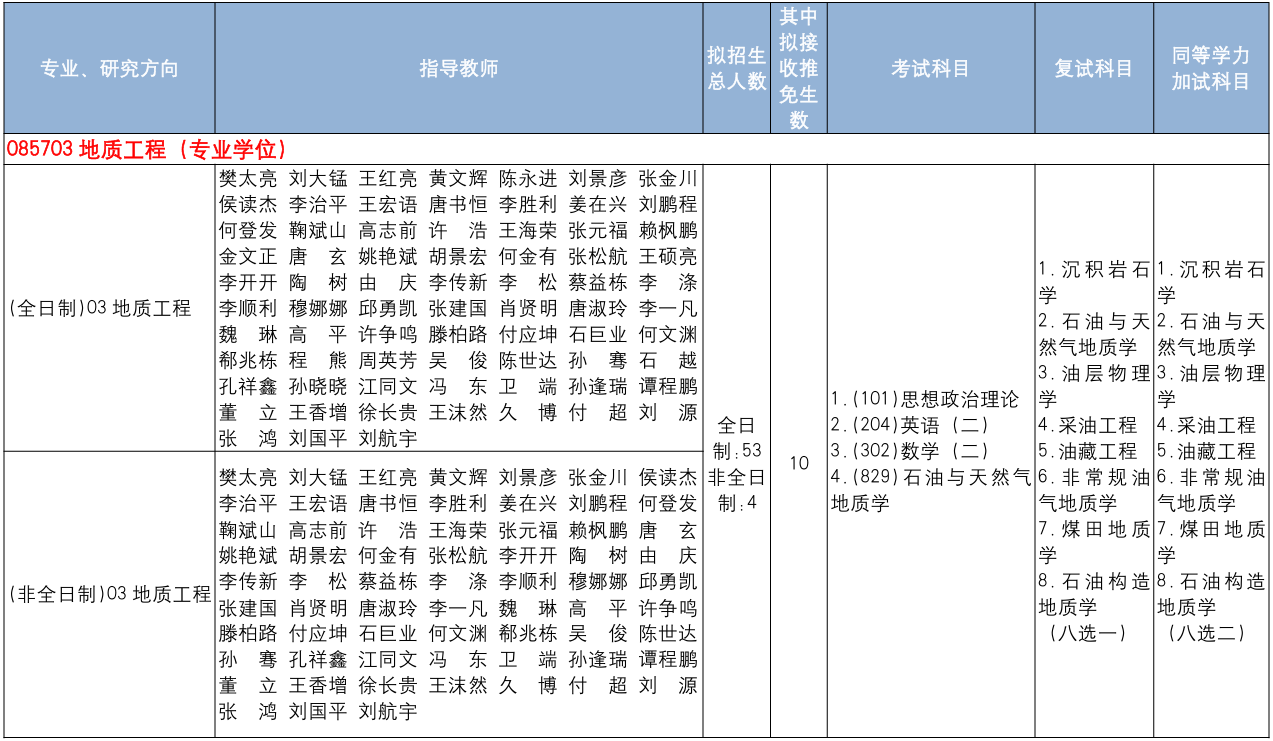Click advisor name 孙晓晓
The height and width of the screenshot is (741, 1273).
(x=318, y=387)
